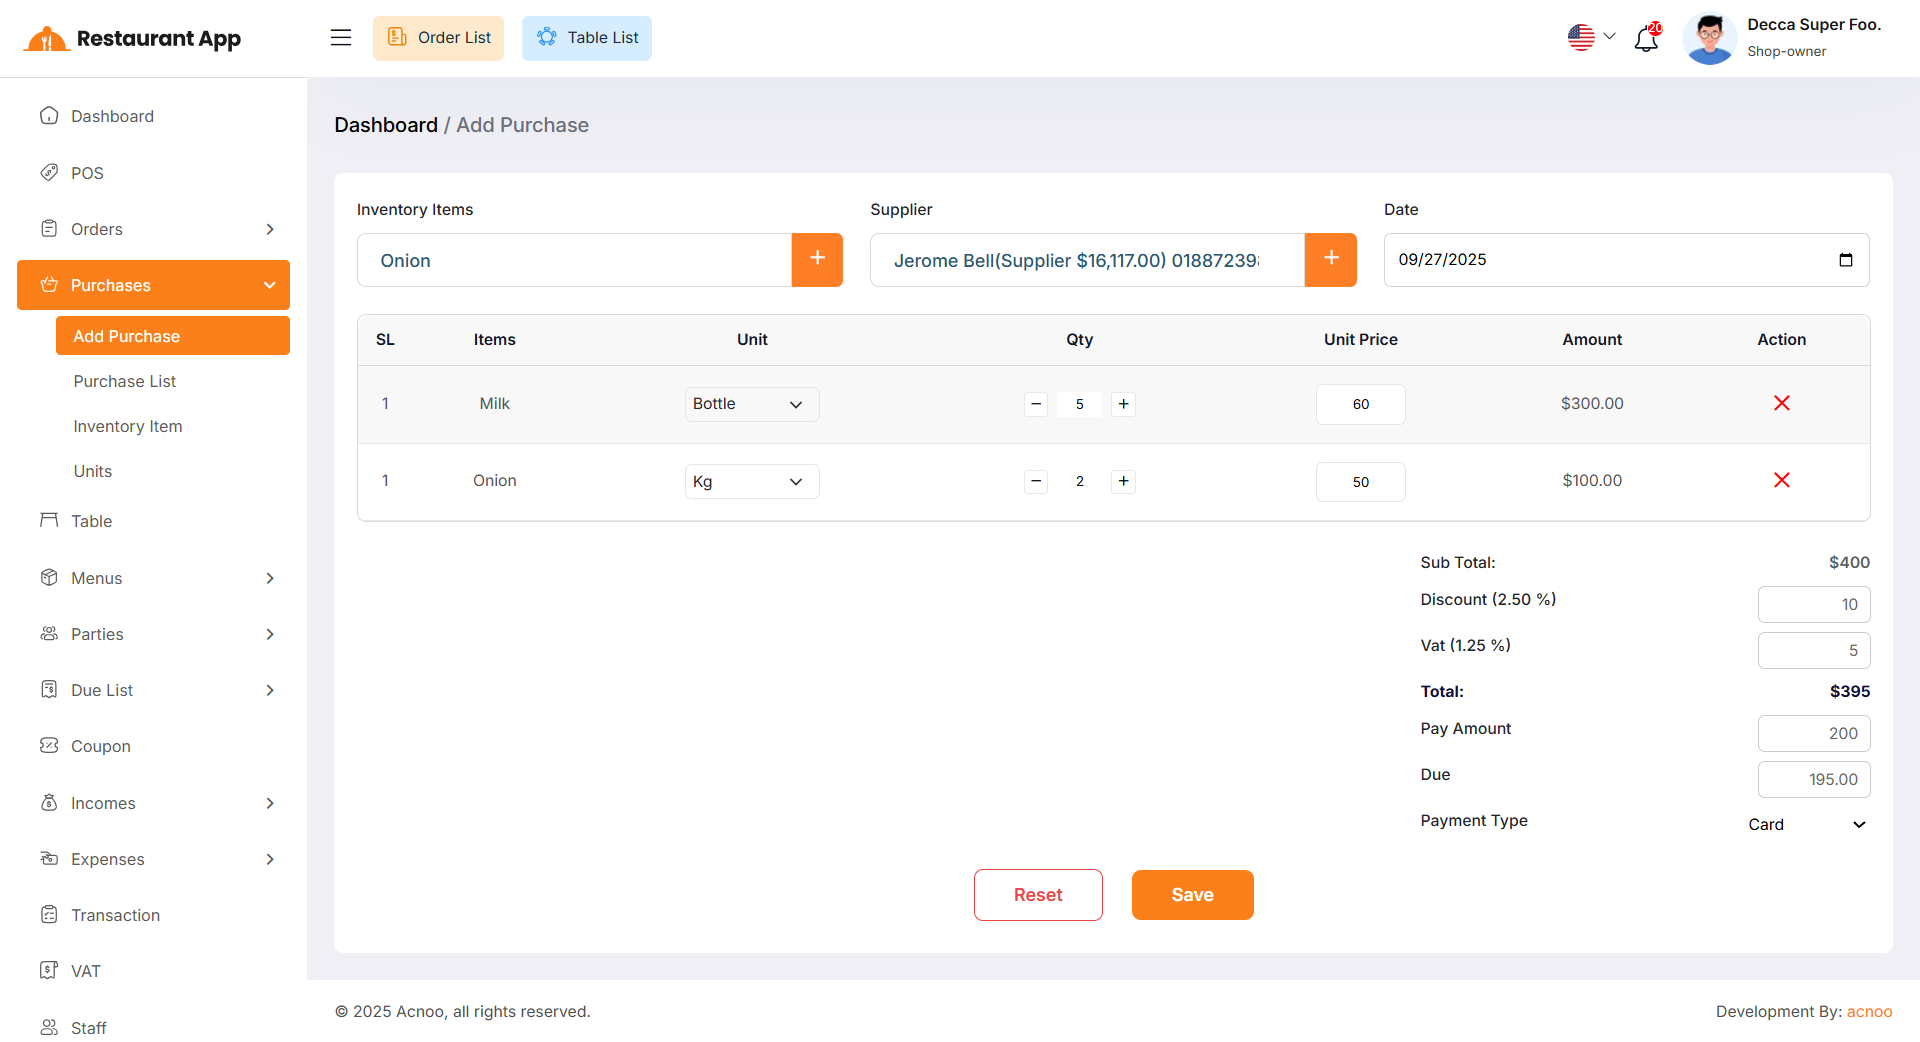Image resolution: width=1920 pixels, height=1042 pixels.
Task: Open Purchase List in sidebar
Action: (x=124, y=381)
